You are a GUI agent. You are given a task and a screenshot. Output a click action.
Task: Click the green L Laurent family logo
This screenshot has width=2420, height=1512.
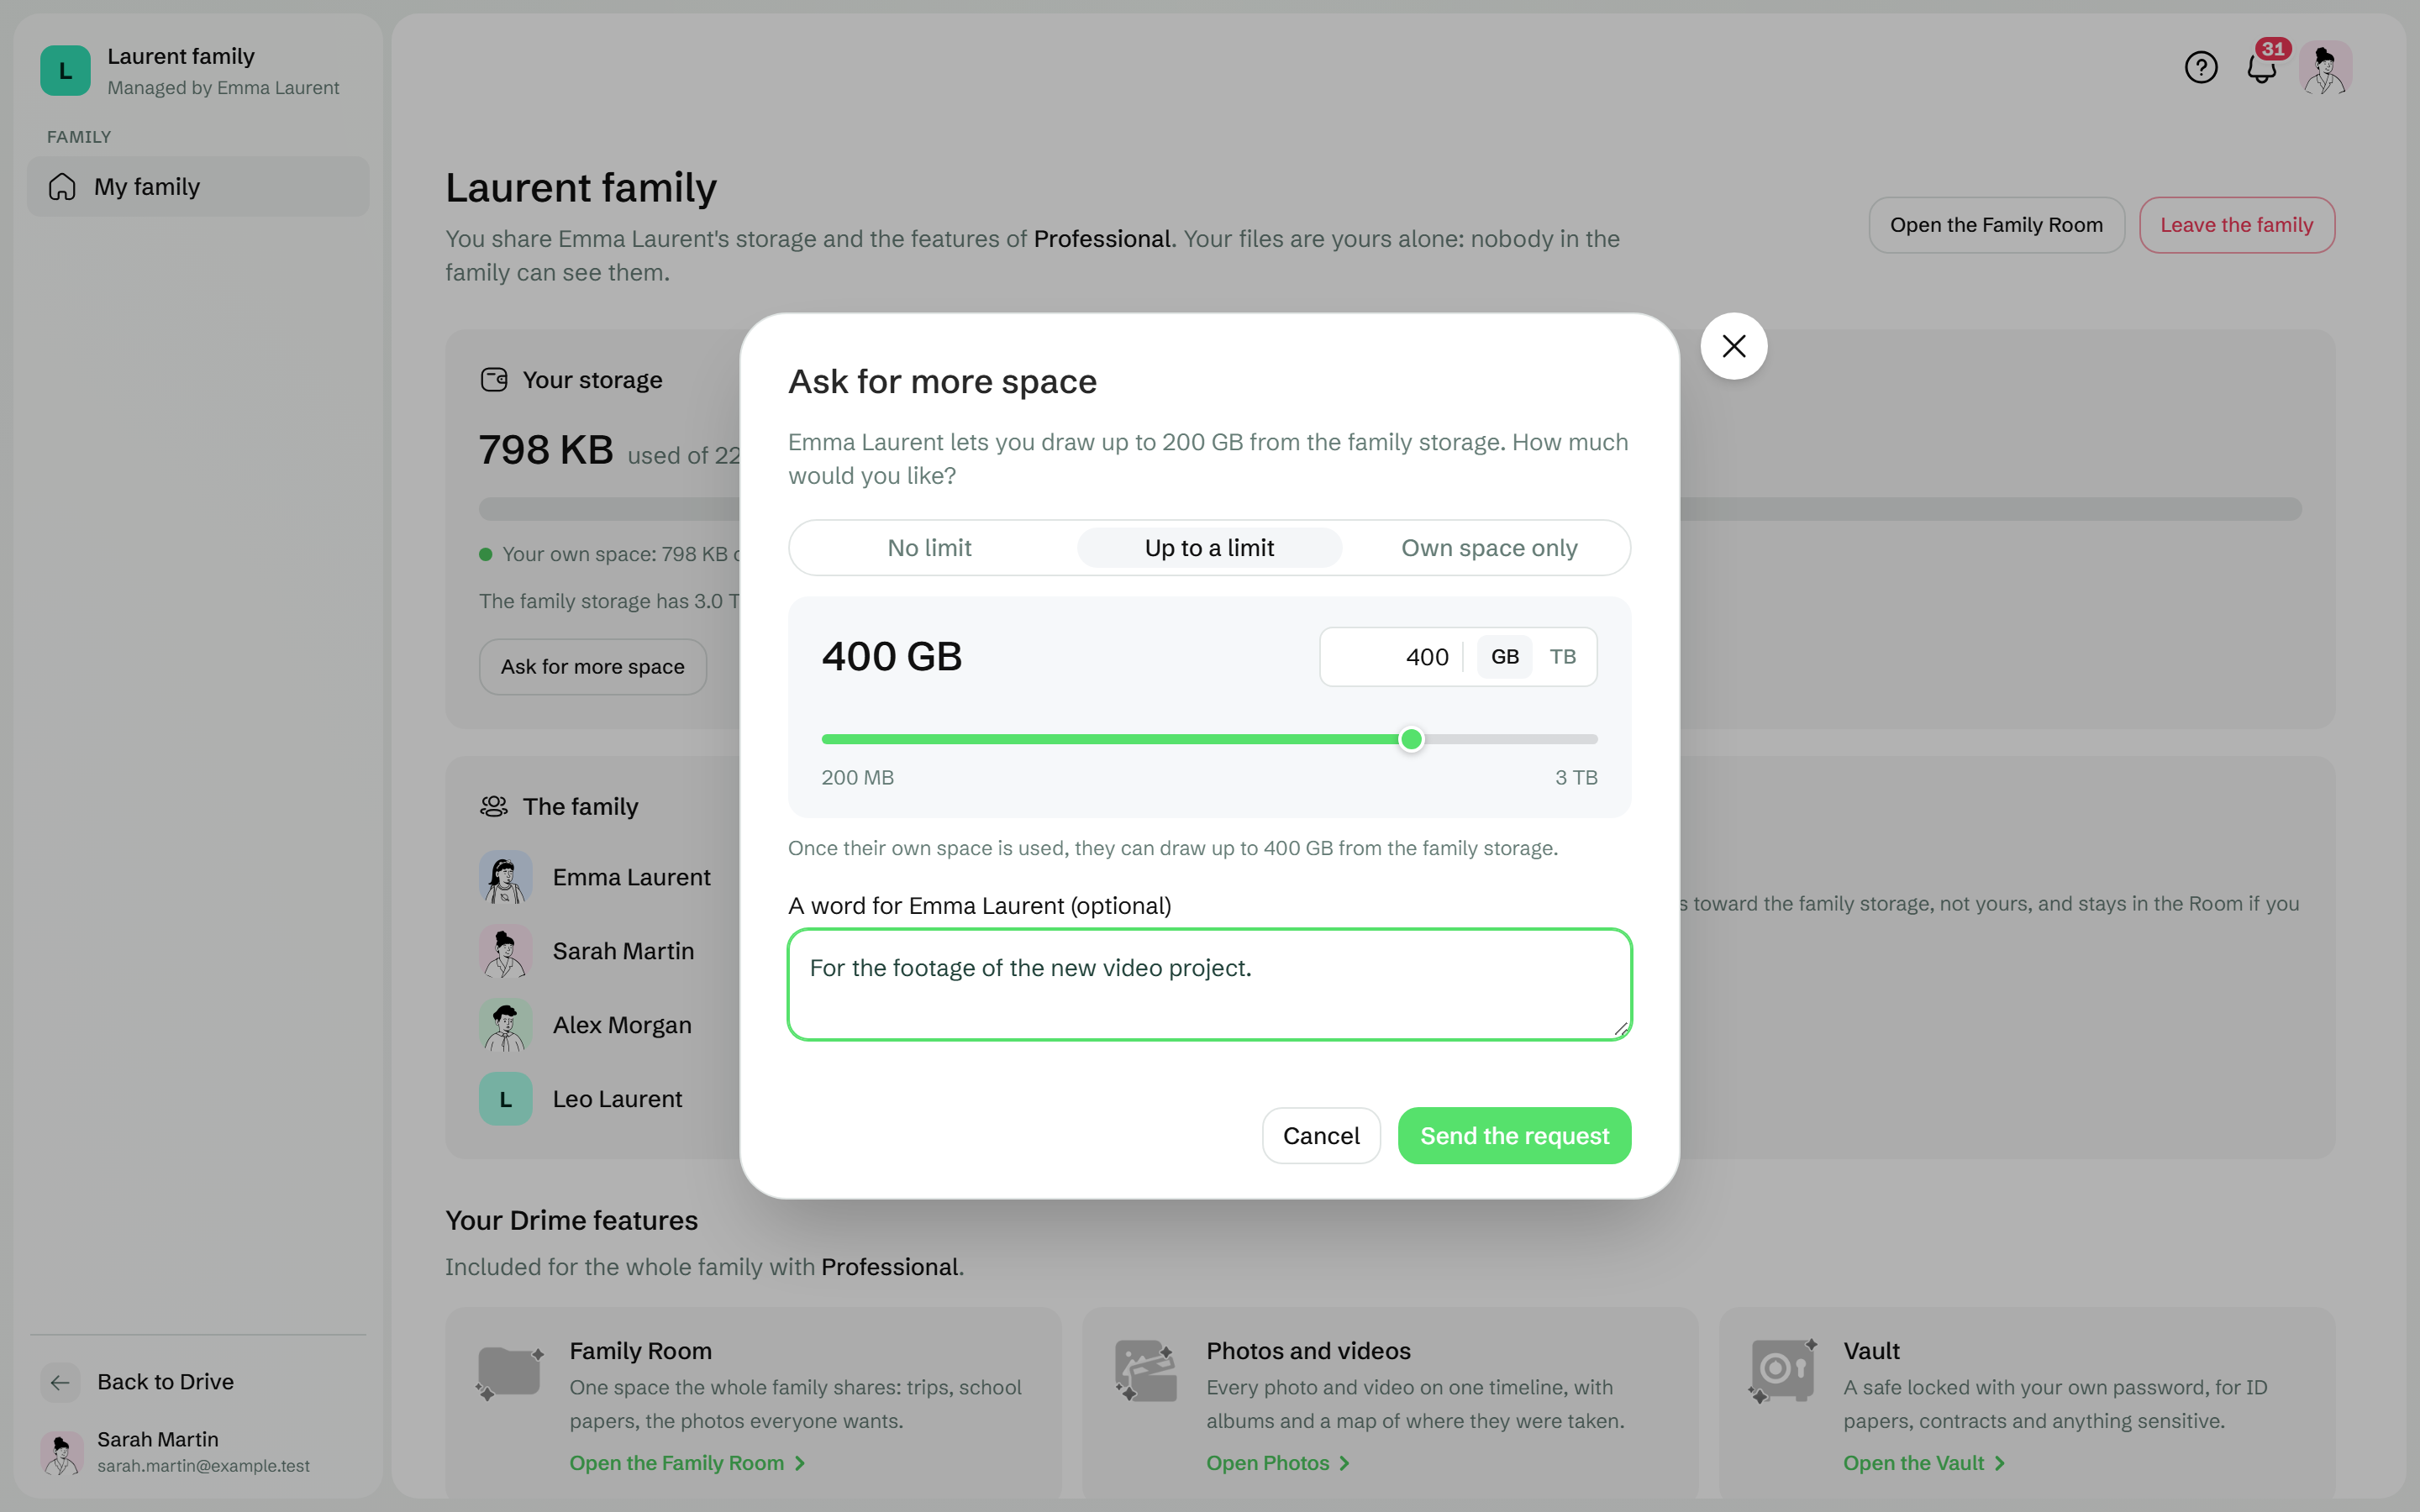[x=65, y=71]
